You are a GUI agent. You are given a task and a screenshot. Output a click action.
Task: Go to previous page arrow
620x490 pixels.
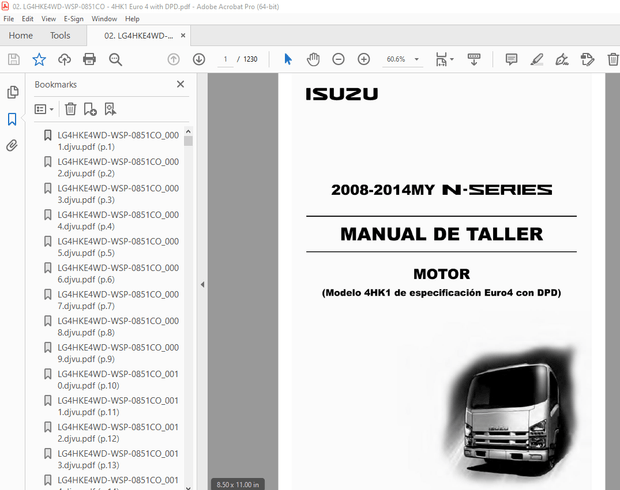174,59
